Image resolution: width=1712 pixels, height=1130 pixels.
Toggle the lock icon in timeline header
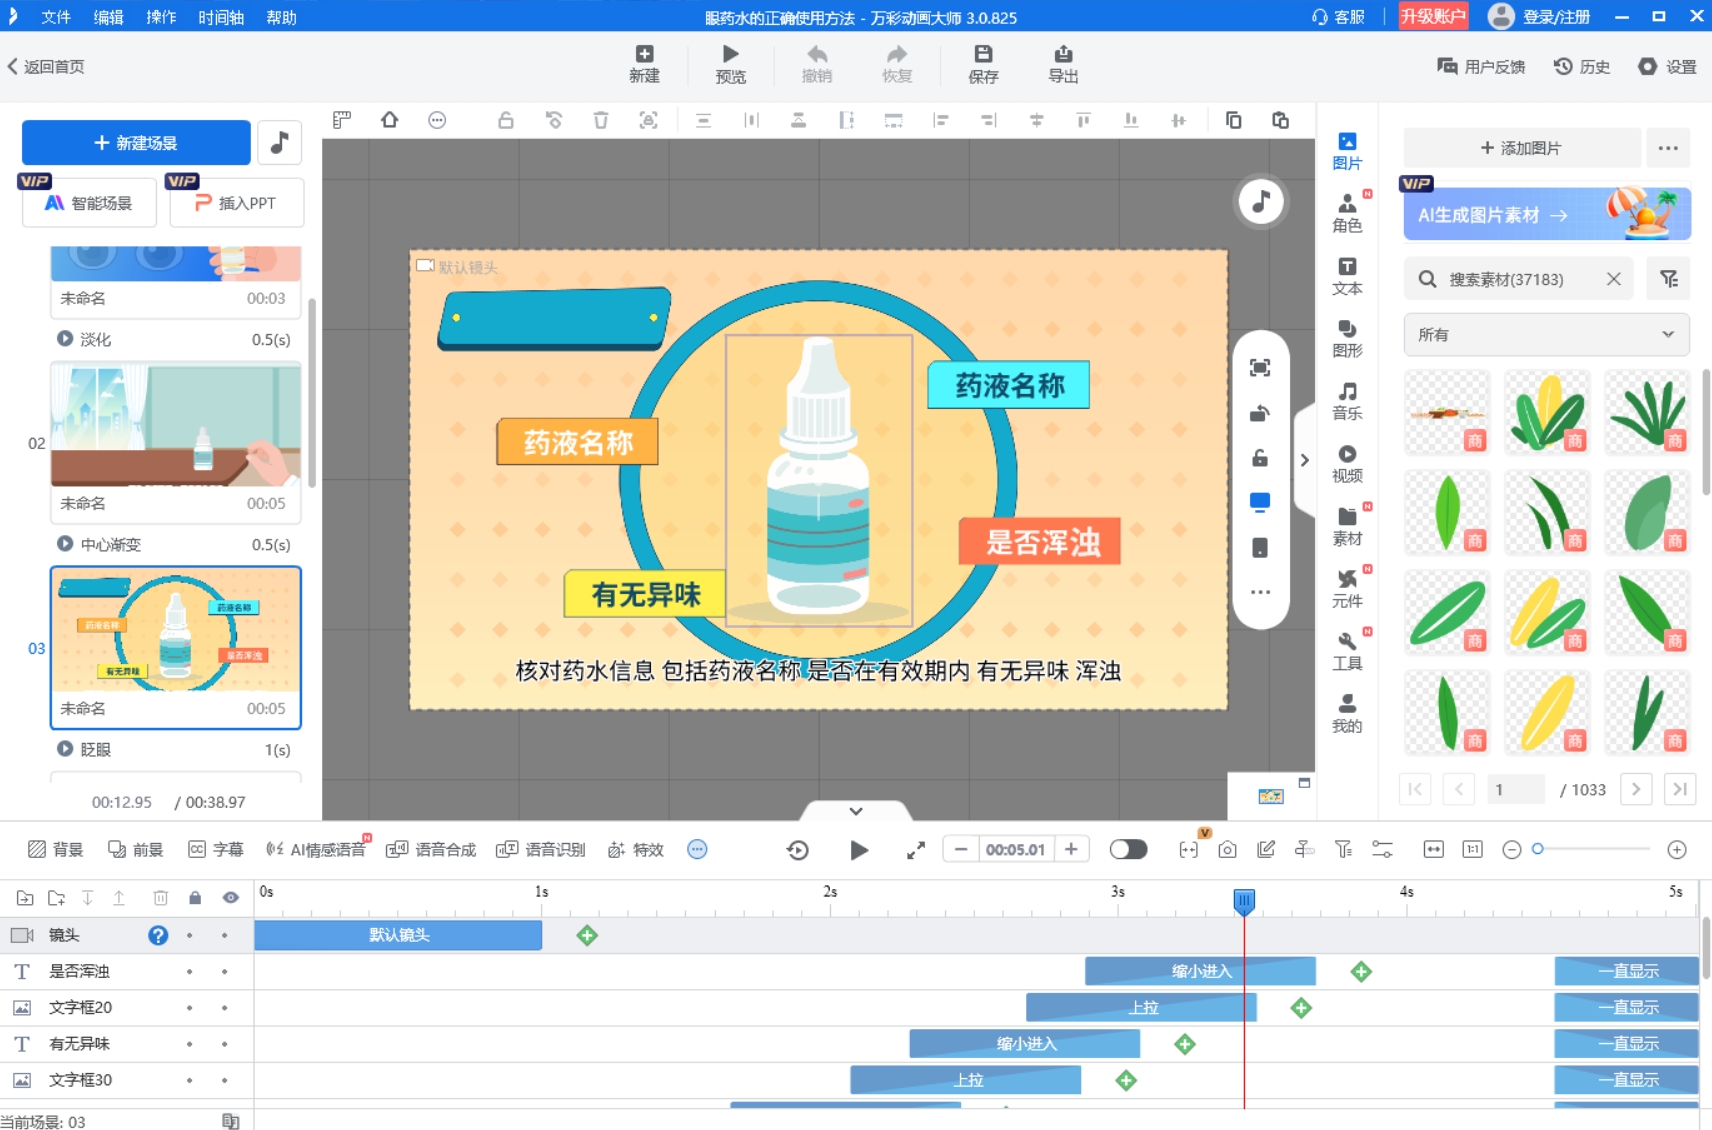pyautogui.click(x=195, y=898)
